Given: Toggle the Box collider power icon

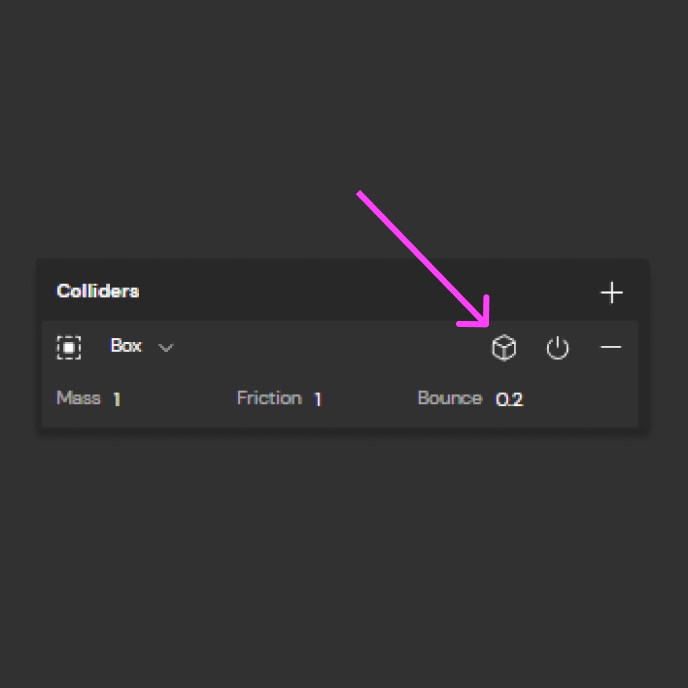Looking at the screenshot, I should point(558,348).
